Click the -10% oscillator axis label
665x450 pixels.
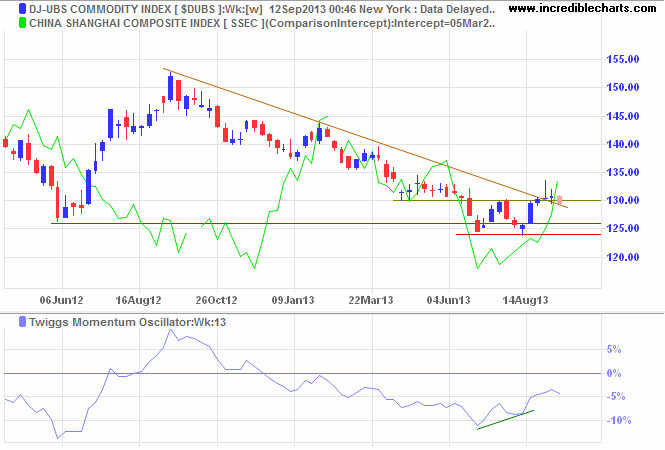tap(619, 421)
